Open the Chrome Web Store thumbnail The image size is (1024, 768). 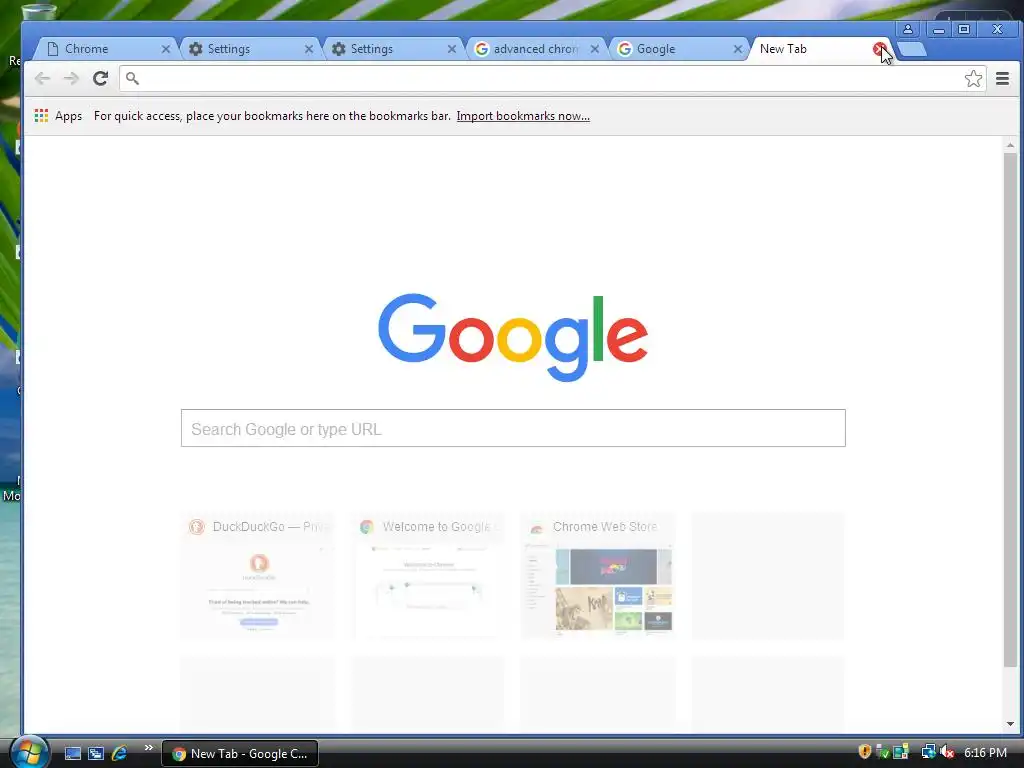(x=598, y=576)
